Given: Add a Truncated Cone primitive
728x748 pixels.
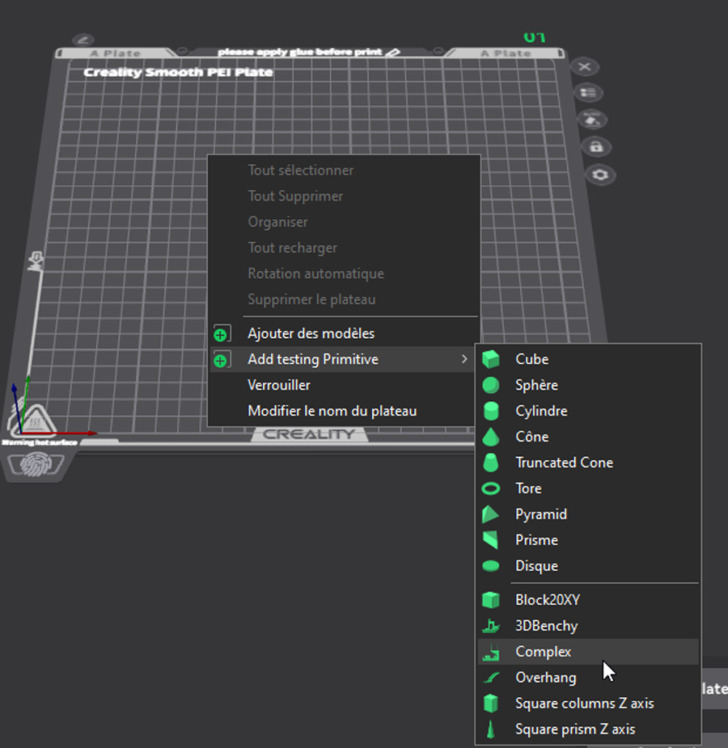Looking at the screenshot, I should pyautogui.click(x=588, y=463).
